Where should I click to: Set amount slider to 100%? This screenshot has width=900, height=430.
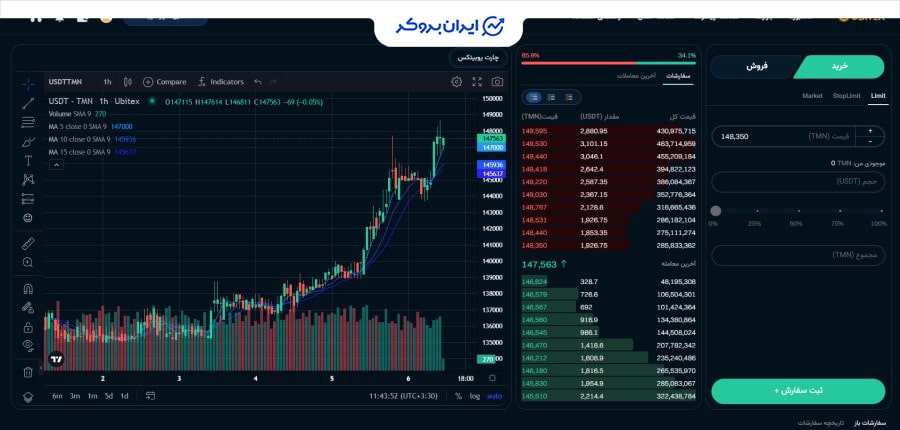point(881,211)
